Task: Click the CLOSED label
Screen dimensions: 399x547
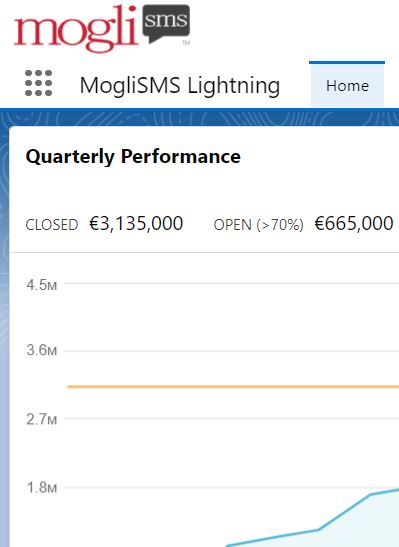Action: (x=52, y=225)
